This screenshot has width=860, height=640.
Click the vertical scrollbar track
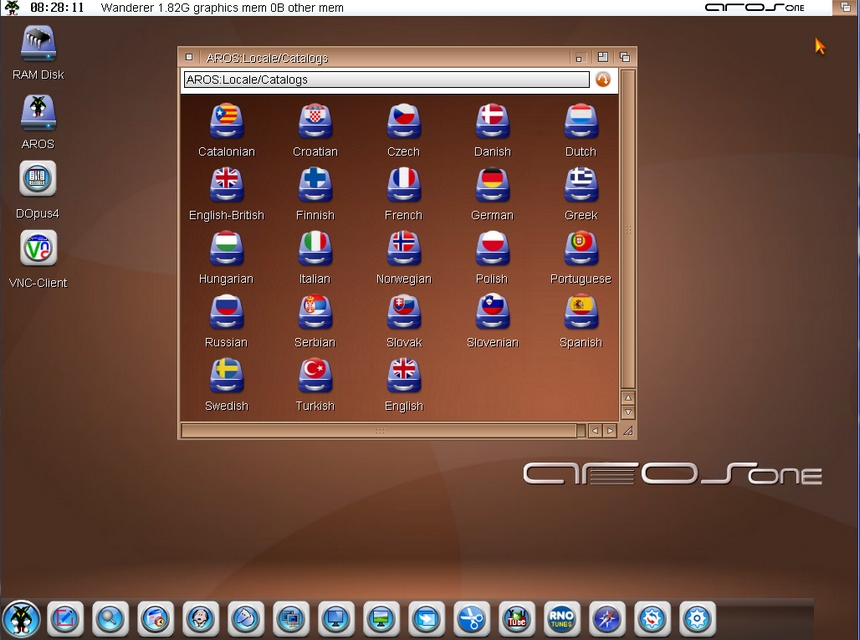[628, 230]
